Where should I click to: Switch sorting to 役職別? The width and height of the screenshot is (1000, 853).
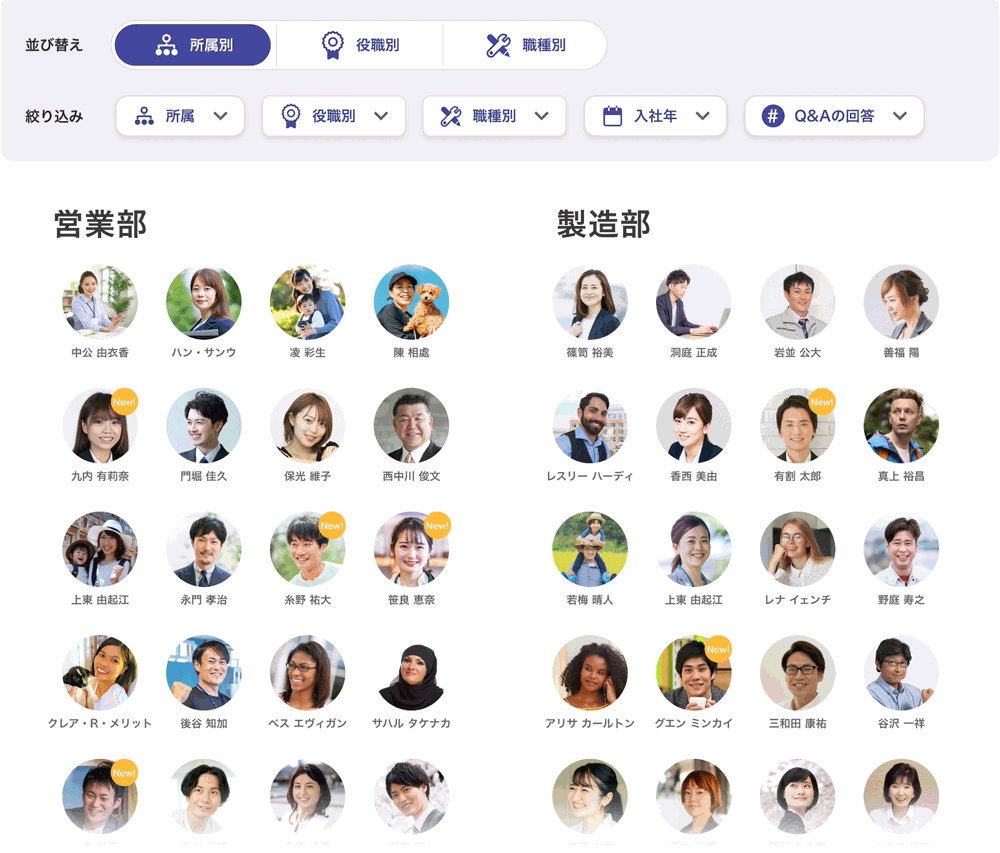tap(359, 45)
